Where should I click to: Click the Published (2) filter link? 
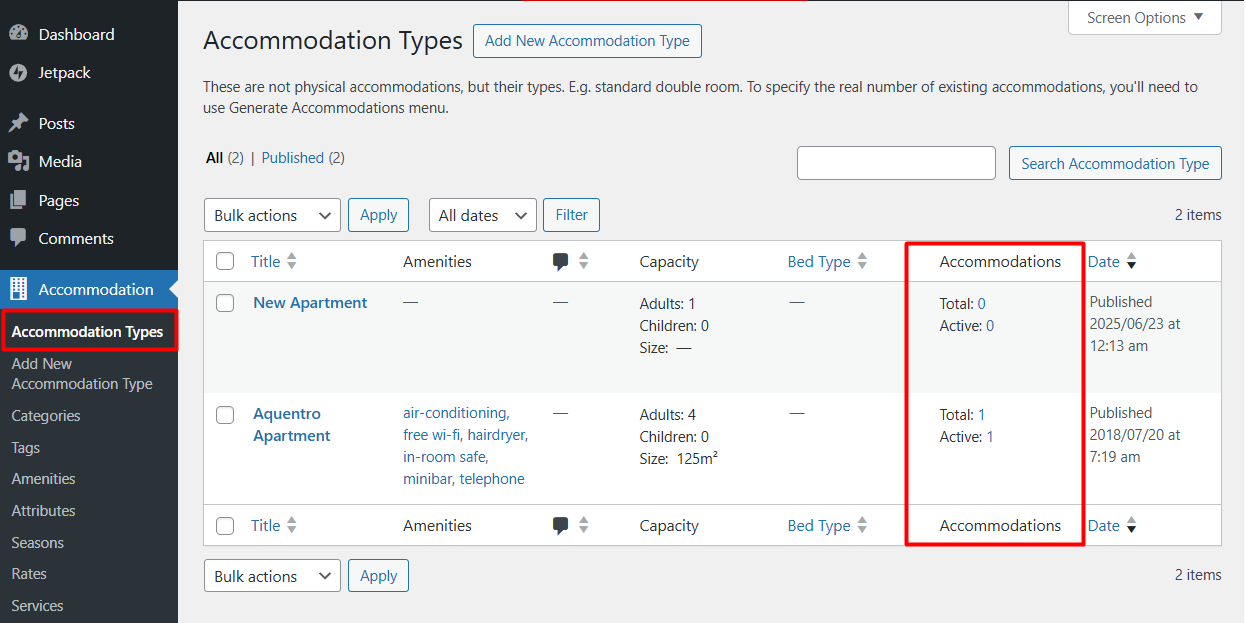tap(303, 158)
